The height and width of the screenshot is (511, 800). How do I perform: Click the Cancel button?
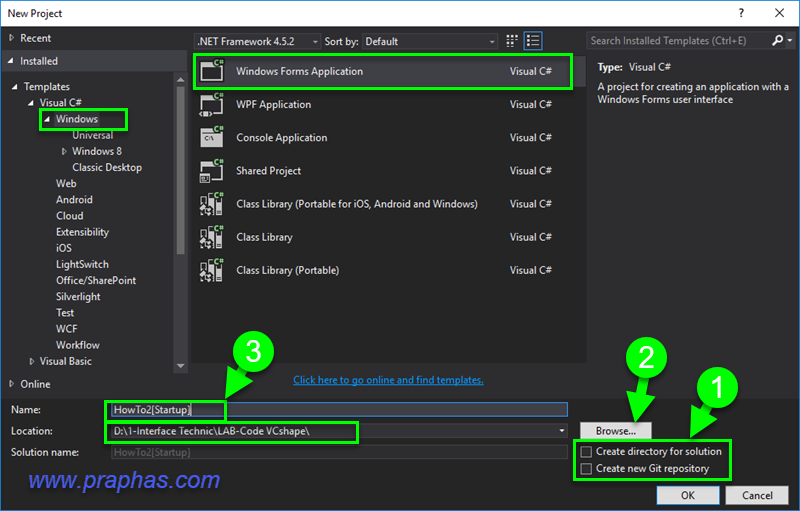click(x=757, y=495)
